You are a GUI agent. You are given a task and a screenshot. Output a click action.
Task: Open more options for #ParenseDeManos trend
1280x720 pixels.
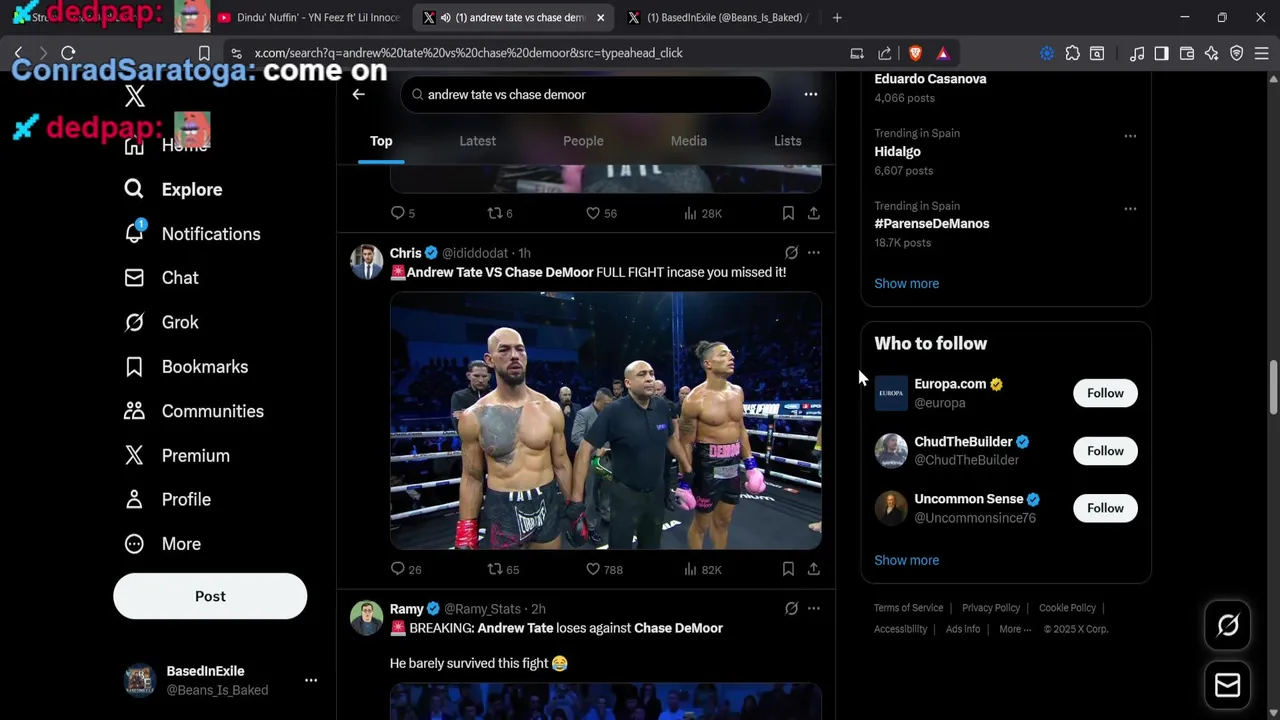click(1130, 209)
